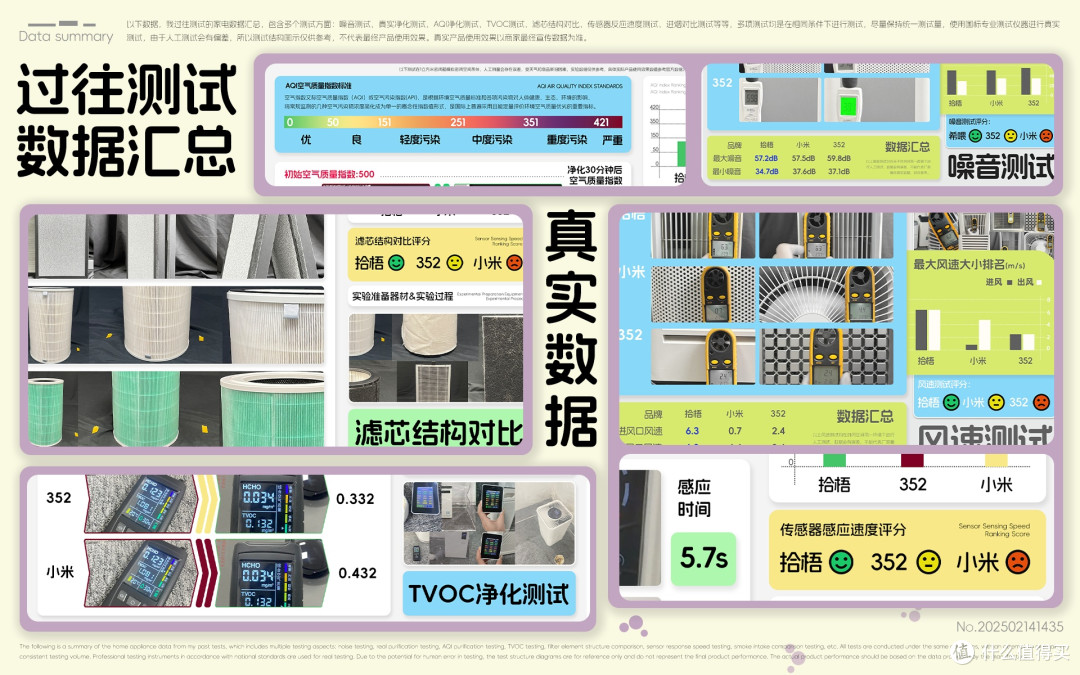Click the 0.432 TVOC result
Viewport: 1080px width, 675px height.
tap(357, 572)
